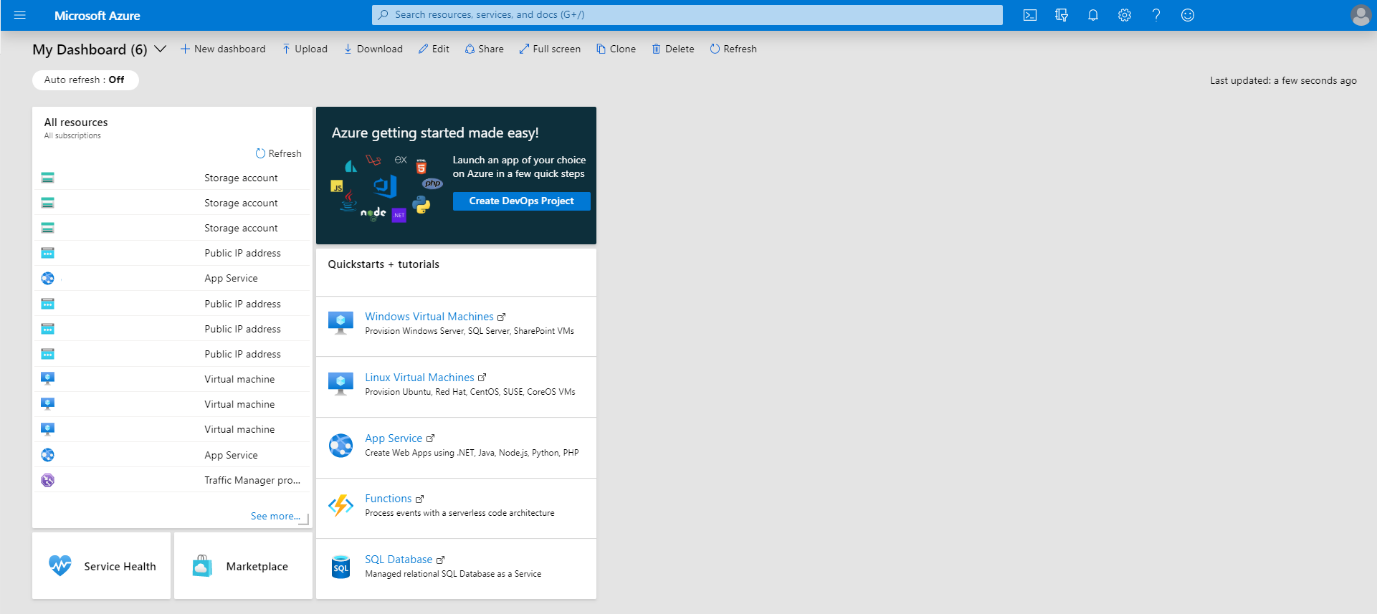Open the Help question mark menu
This screenshot has width=1377, height=614.
pos(1156,15)
